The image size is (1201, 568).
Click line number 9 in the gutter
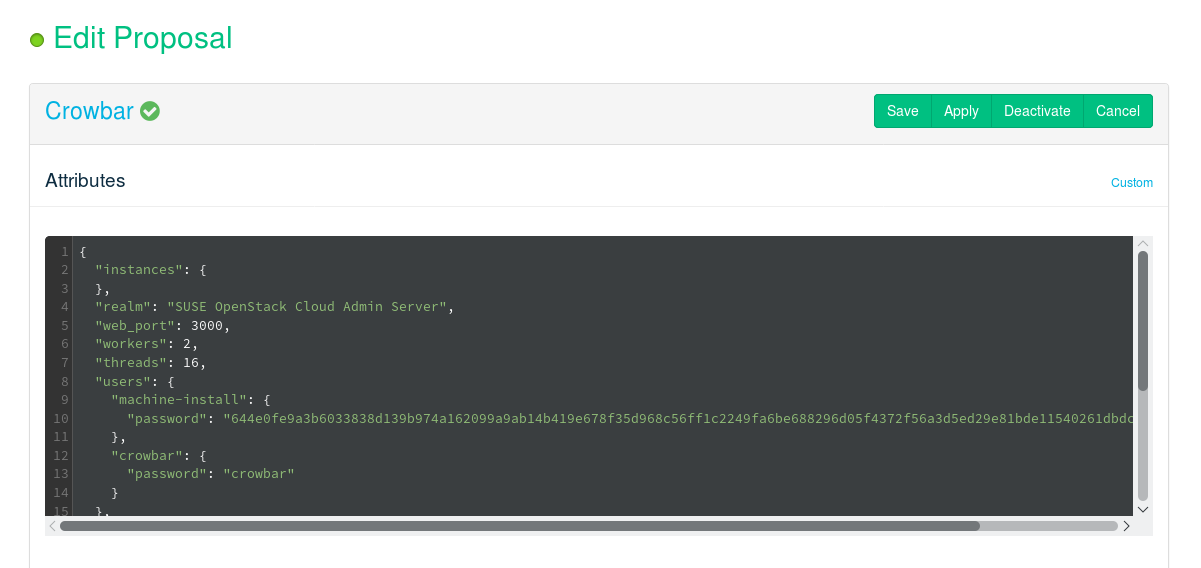point(65,399)
